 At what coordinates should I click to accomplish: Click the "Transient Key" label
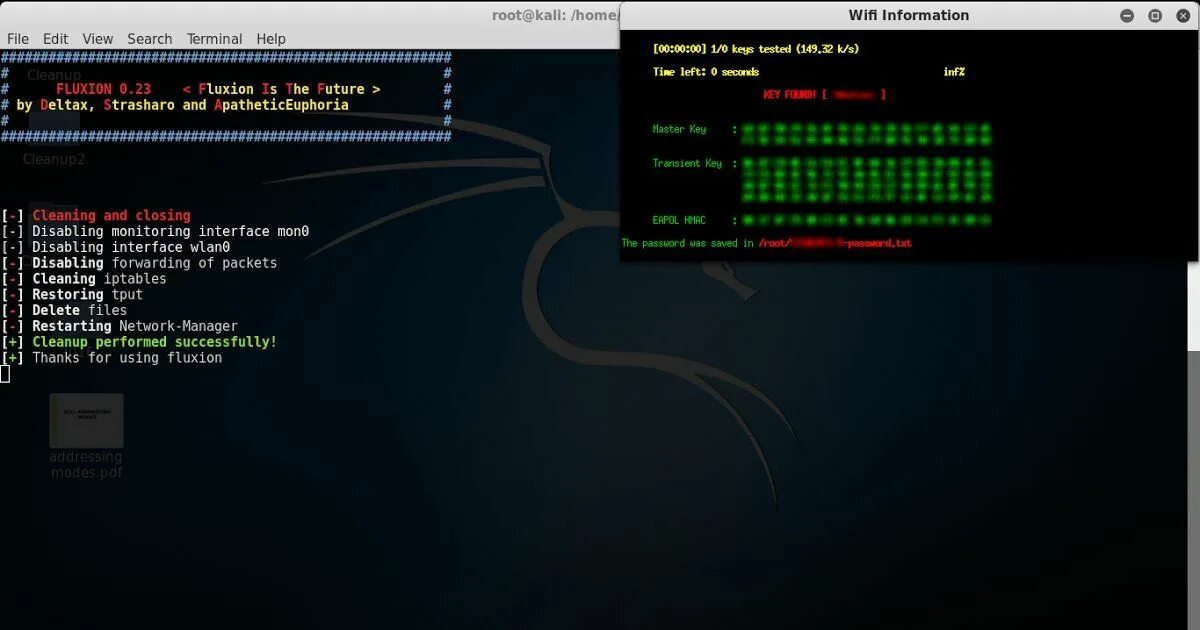pyautogui.click(x=687, y=163)
